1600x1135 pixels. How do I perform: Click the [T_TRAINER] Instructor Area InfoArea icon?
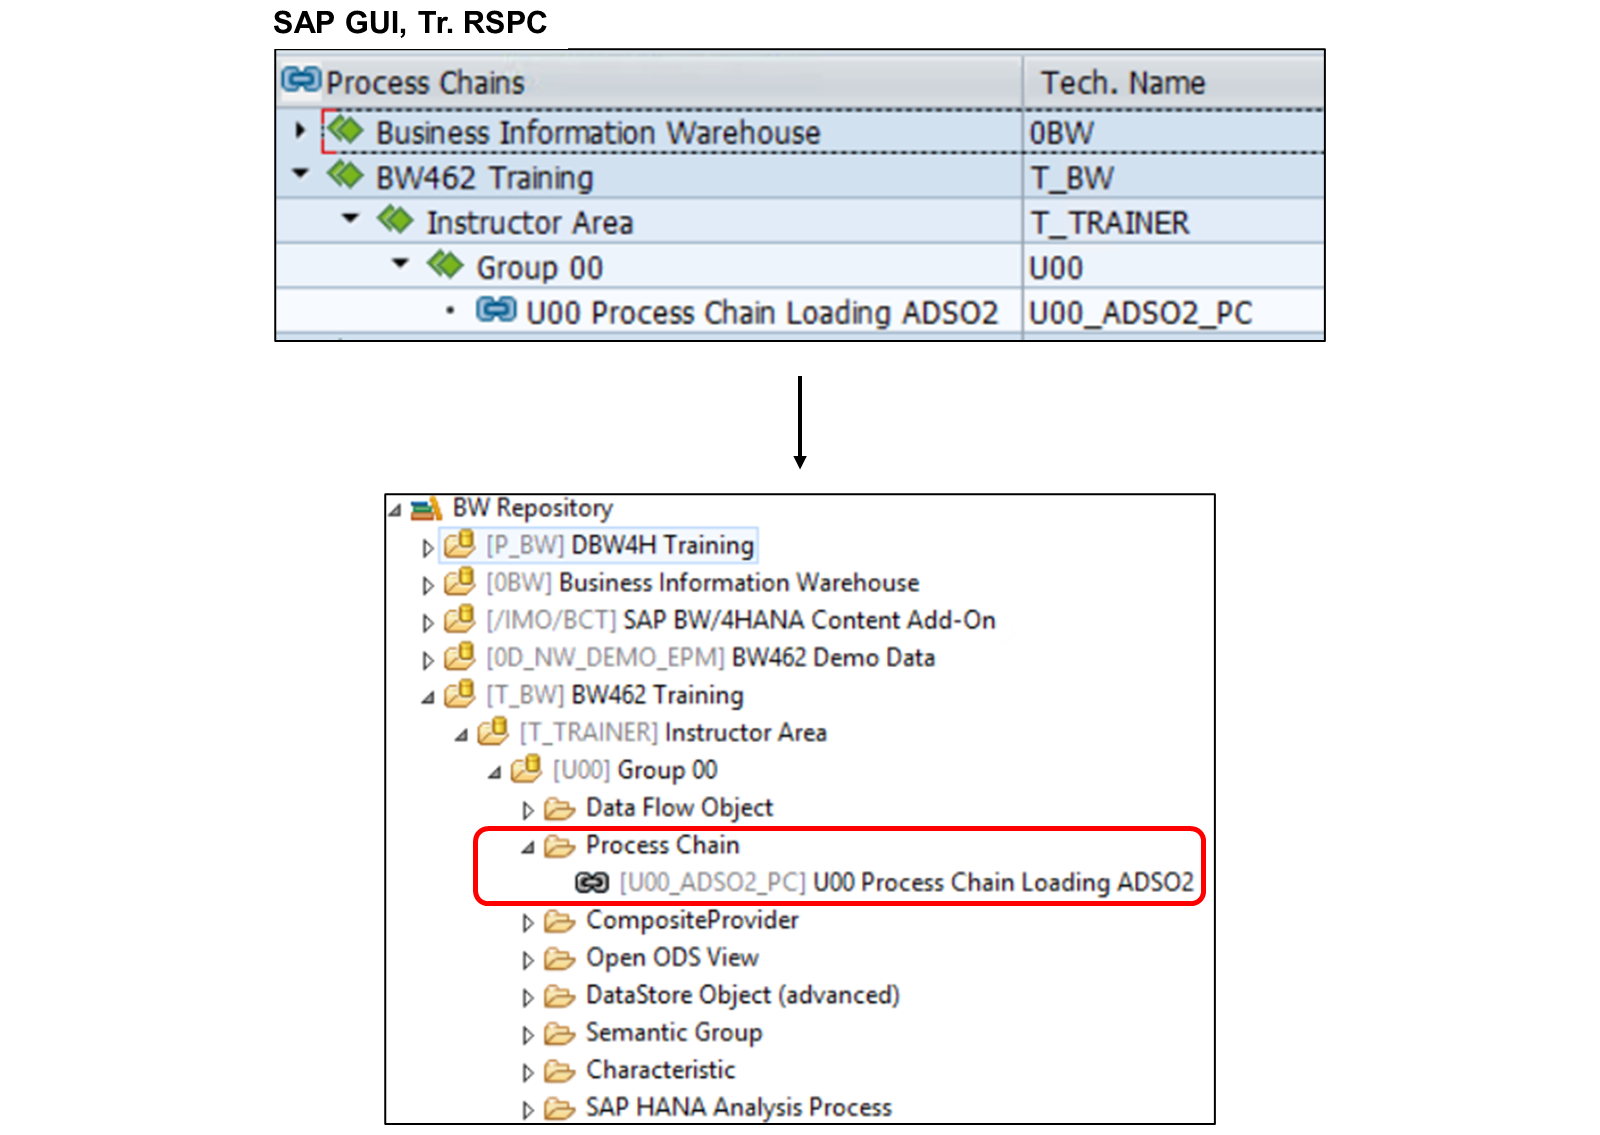(x=493, y=732)
